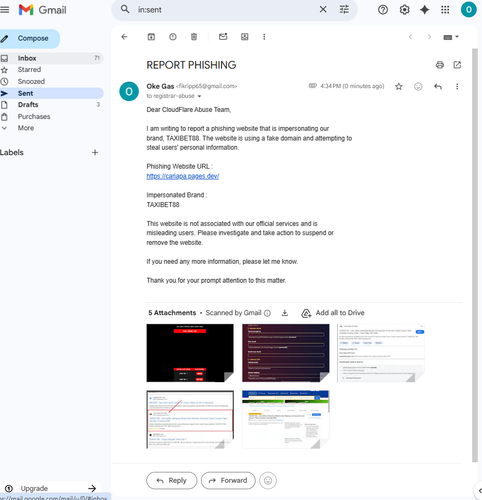Viewport: 482px width, 500px height.
Task: Add emoji reaction next to Forward
Action: pos(268,480)
